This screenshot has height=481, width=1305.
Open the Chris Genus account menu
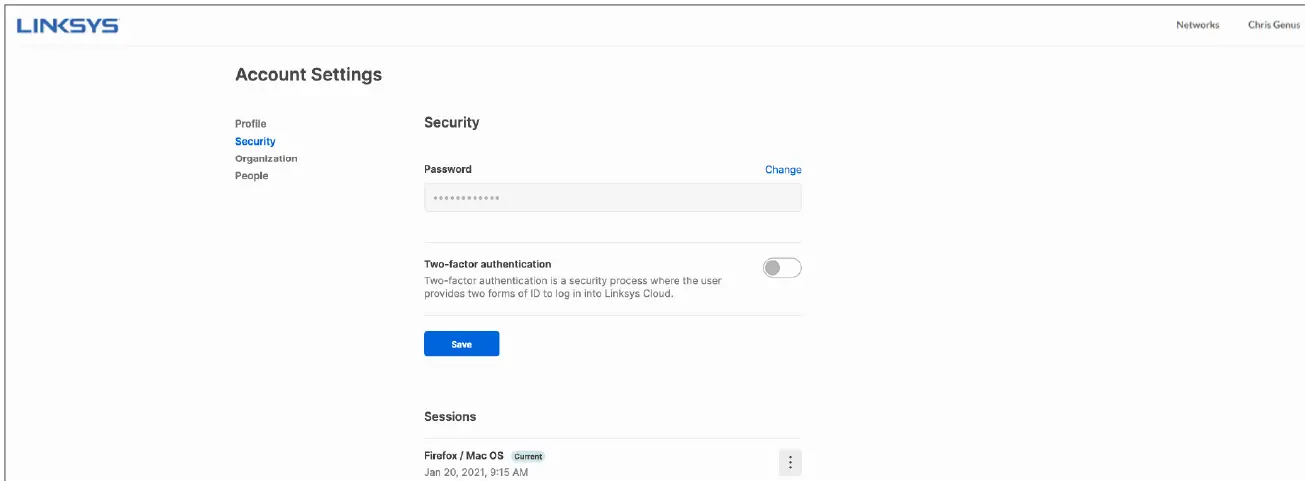[x=1273, y=25]
